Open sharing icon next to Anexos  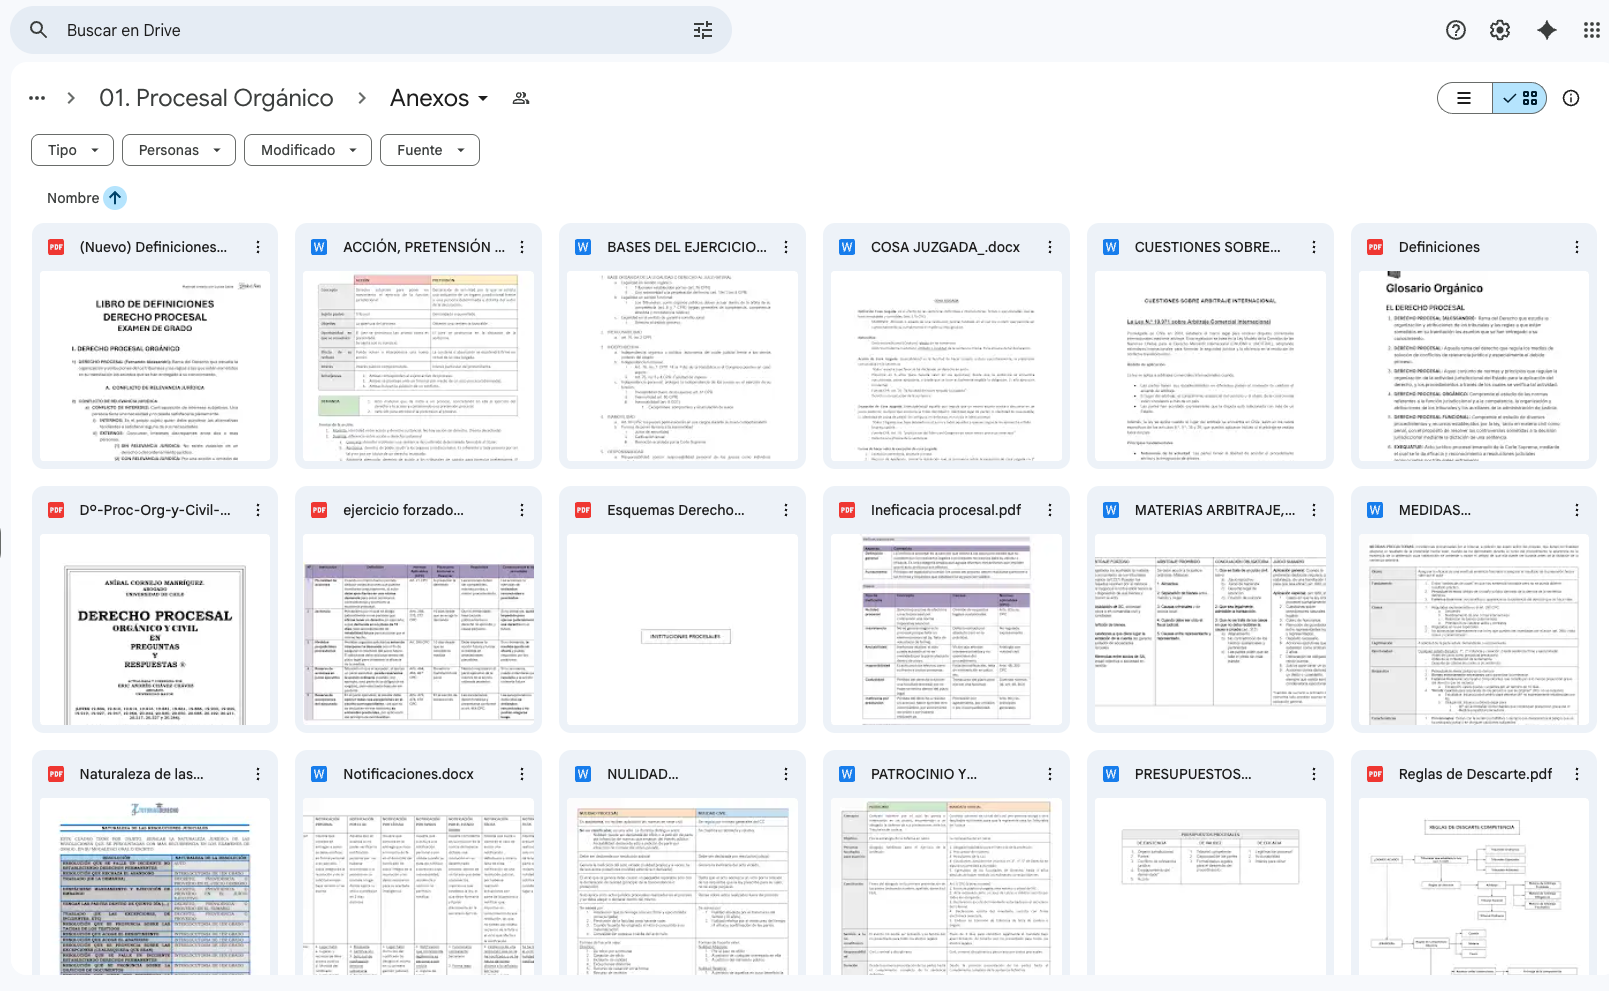521,98
